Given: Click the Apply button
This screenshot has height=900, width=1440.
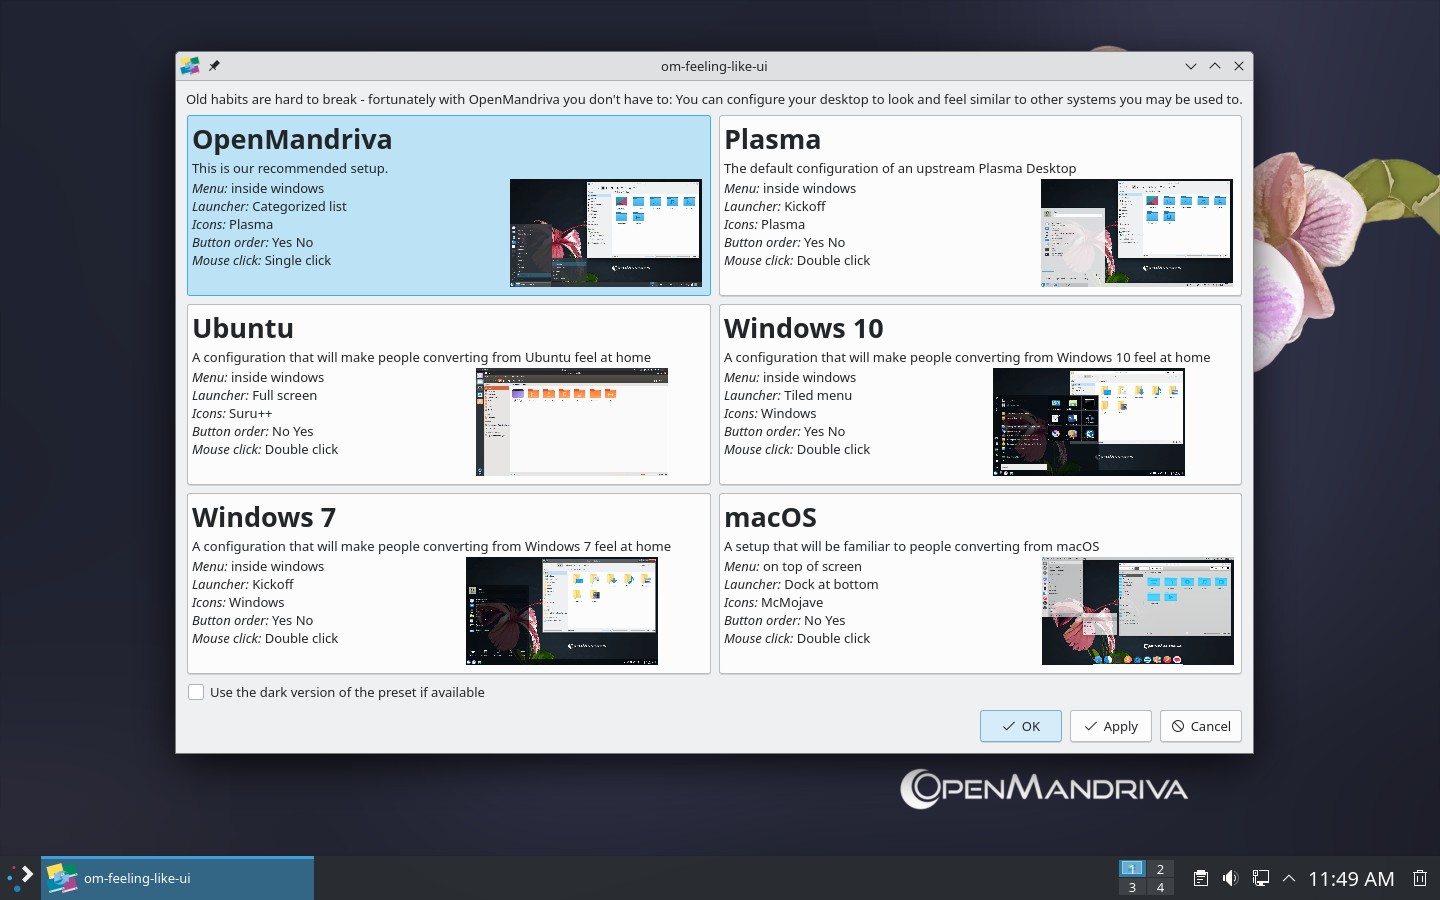Looking at the screenshot, I should point(1110,726).
